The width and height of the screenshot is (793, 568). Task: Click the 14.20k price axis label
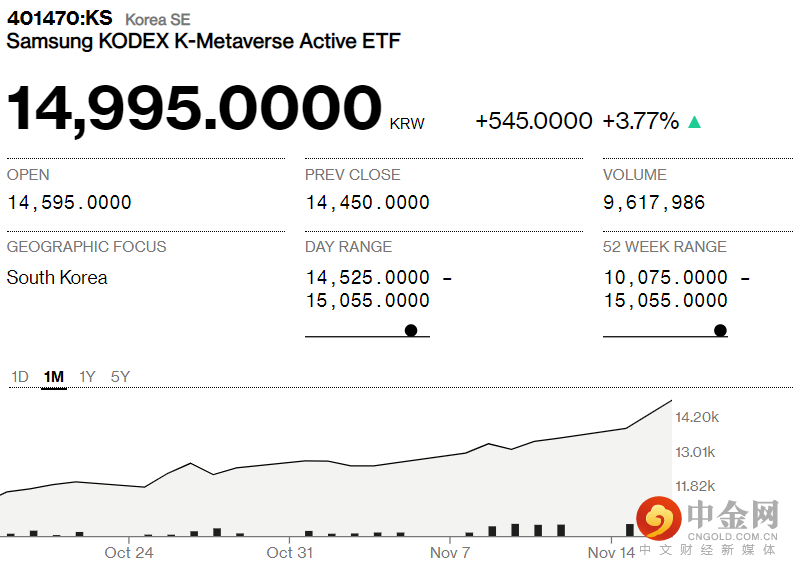tap(695, 417)
